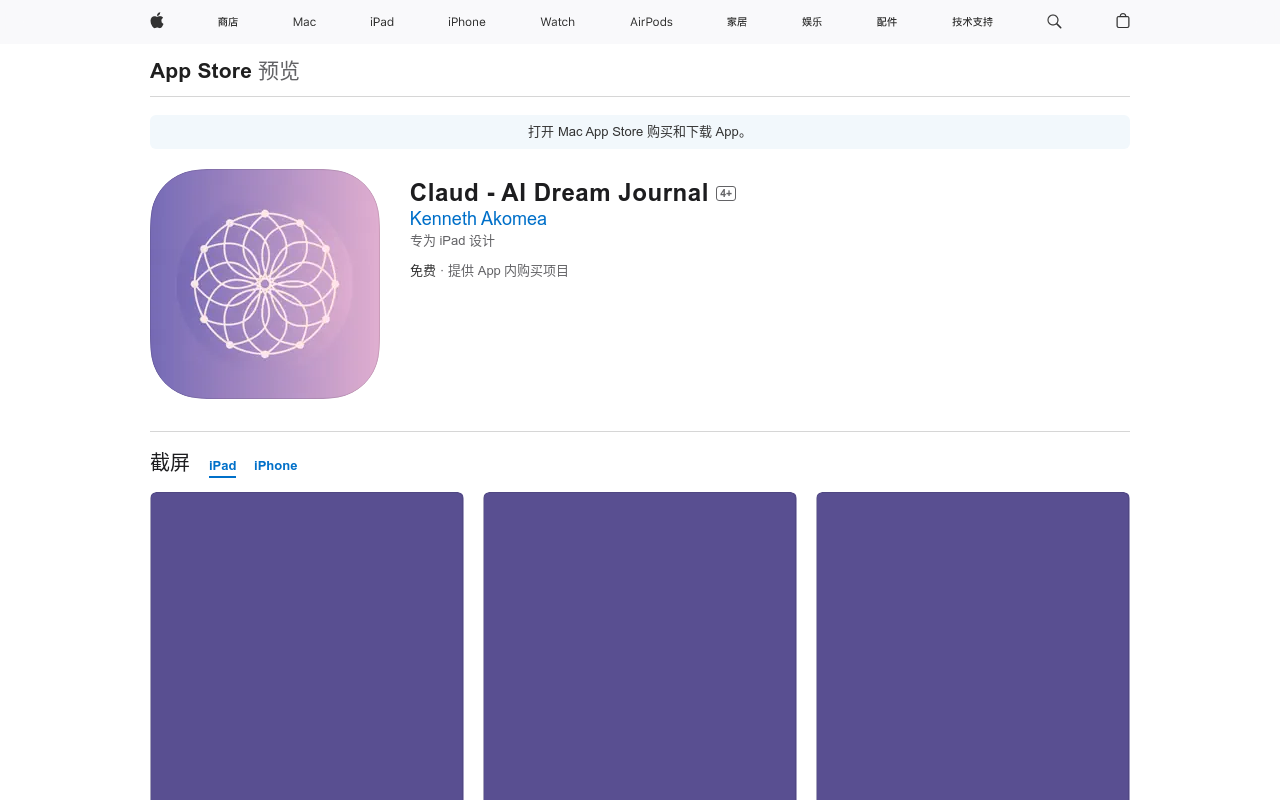Open the iPhone nav menu item

pos(467,22)
